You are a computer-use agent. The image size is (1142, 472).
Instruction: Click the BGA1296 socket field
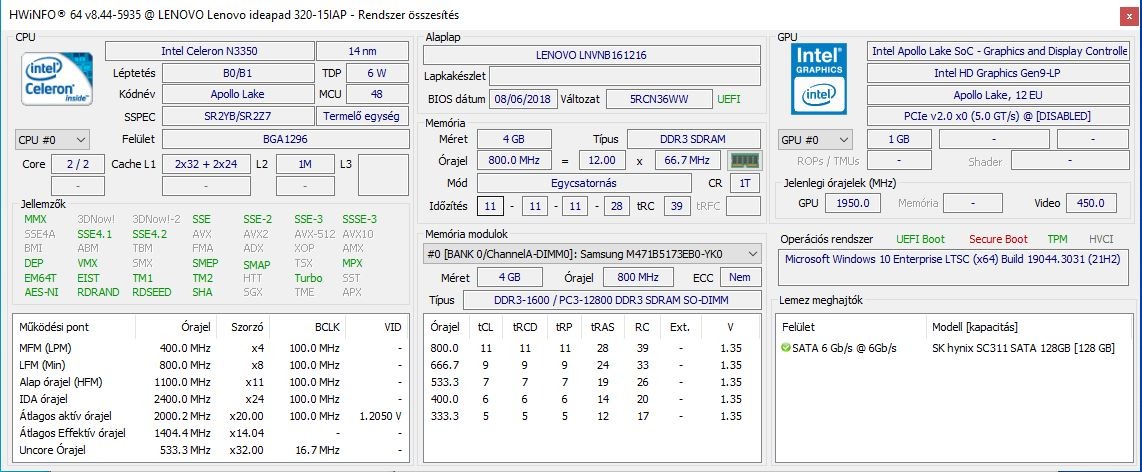point(285,139)
